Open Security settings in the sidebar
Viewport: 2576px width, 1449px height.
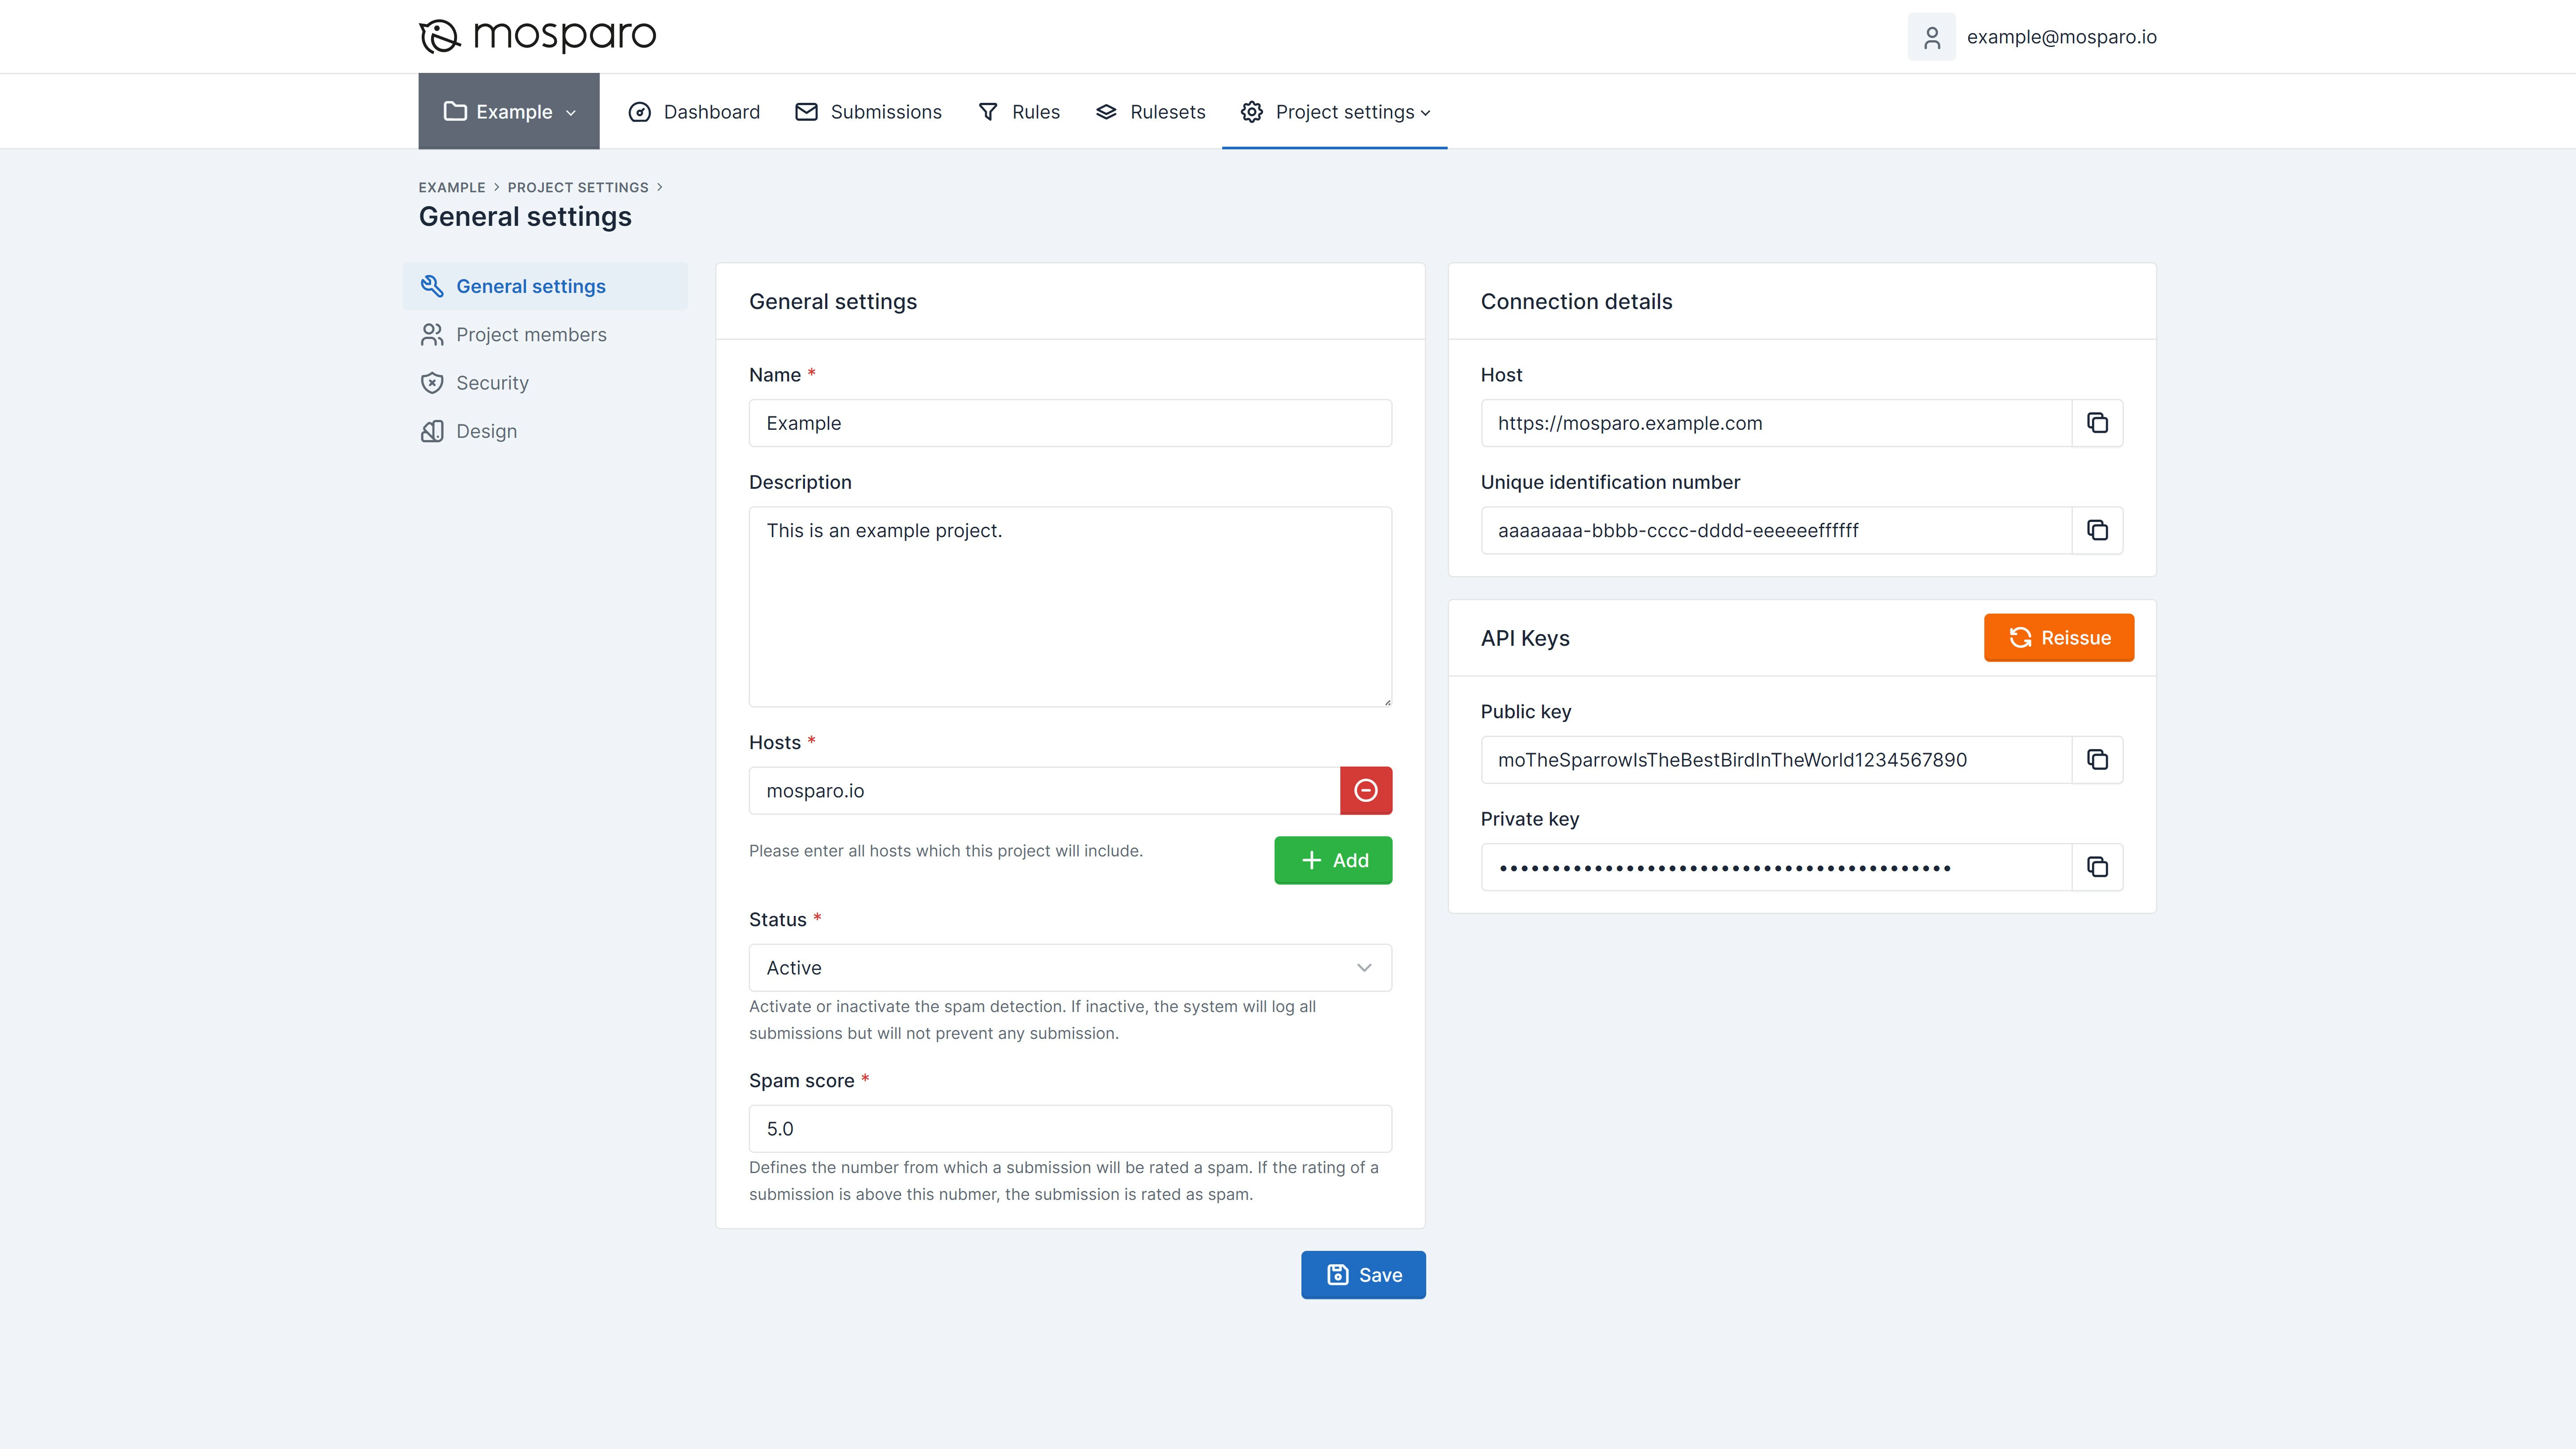[x=545, y=383]
